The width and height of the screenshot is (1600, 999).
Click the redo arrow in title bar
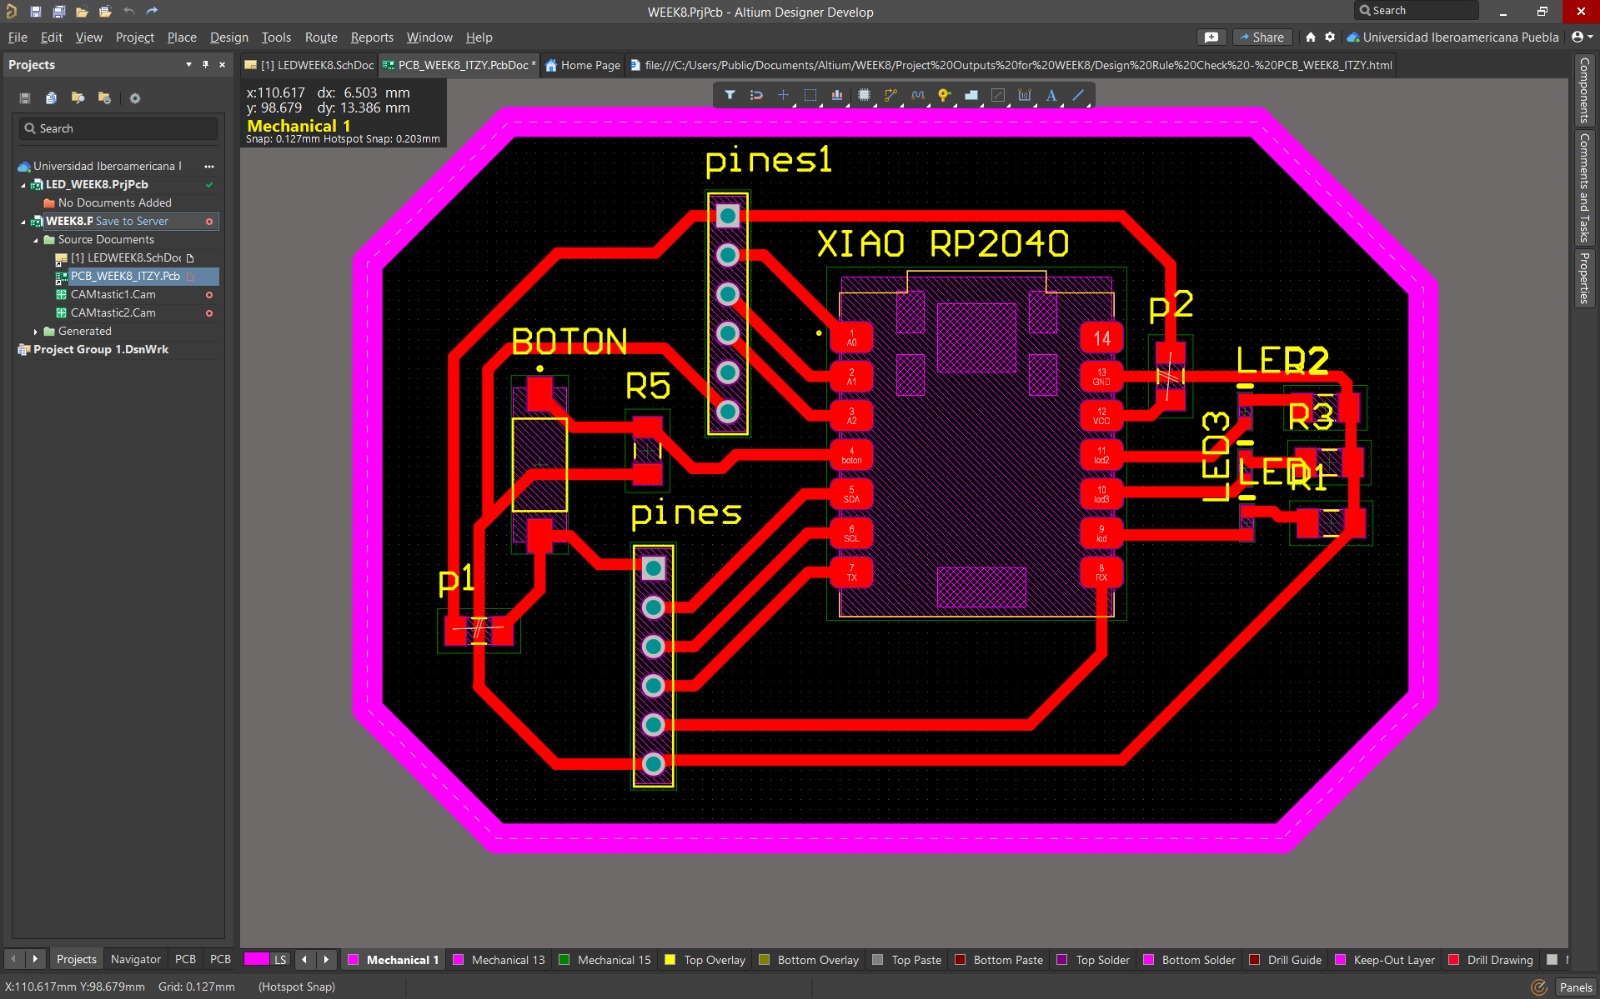coord(152,12)
